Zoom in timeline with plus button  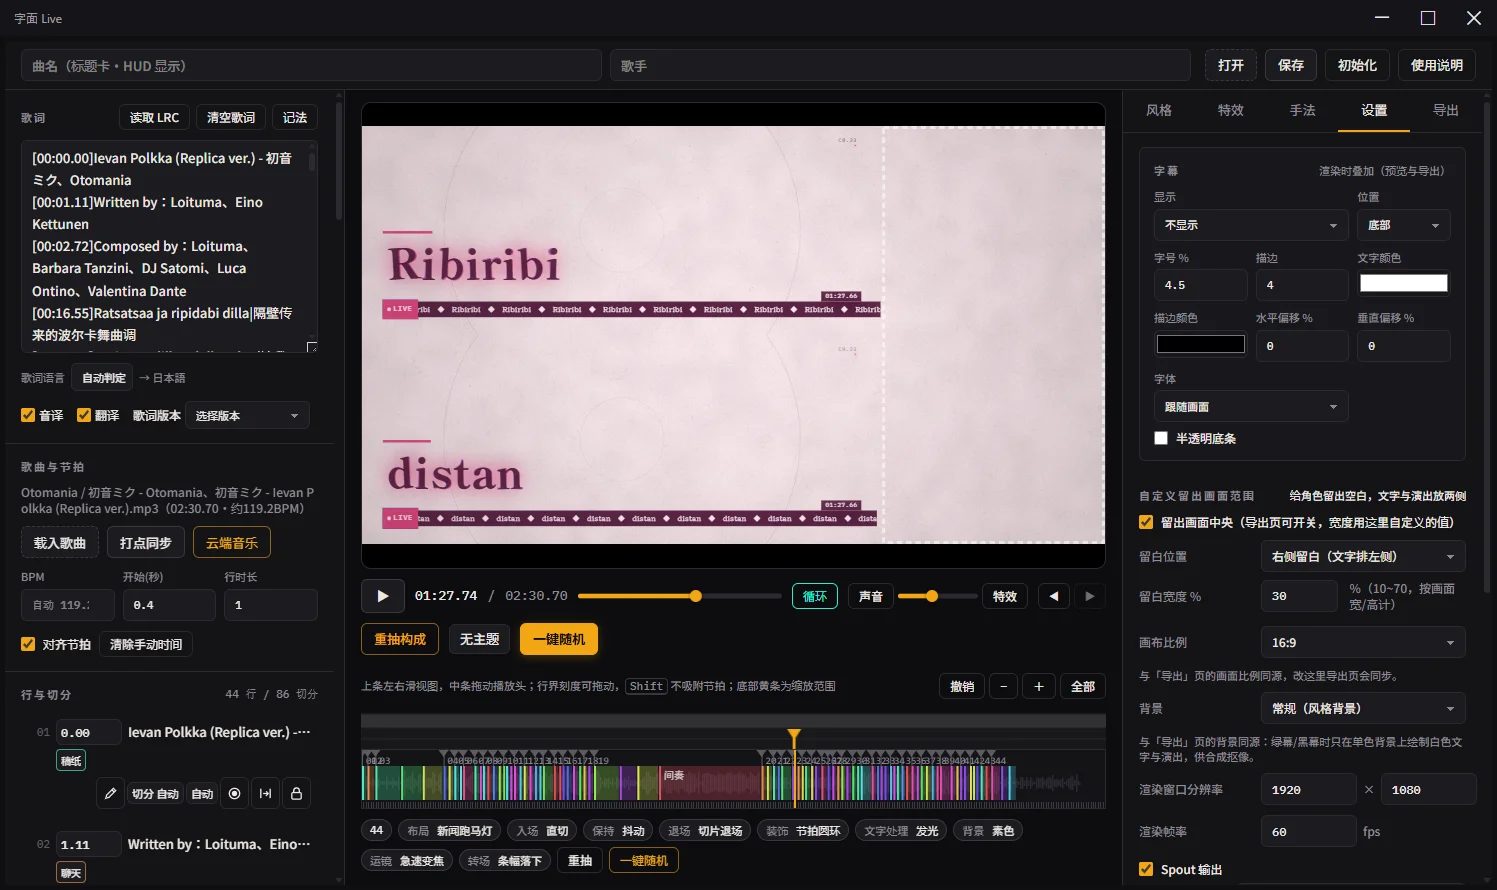[x=1039, y=686]
